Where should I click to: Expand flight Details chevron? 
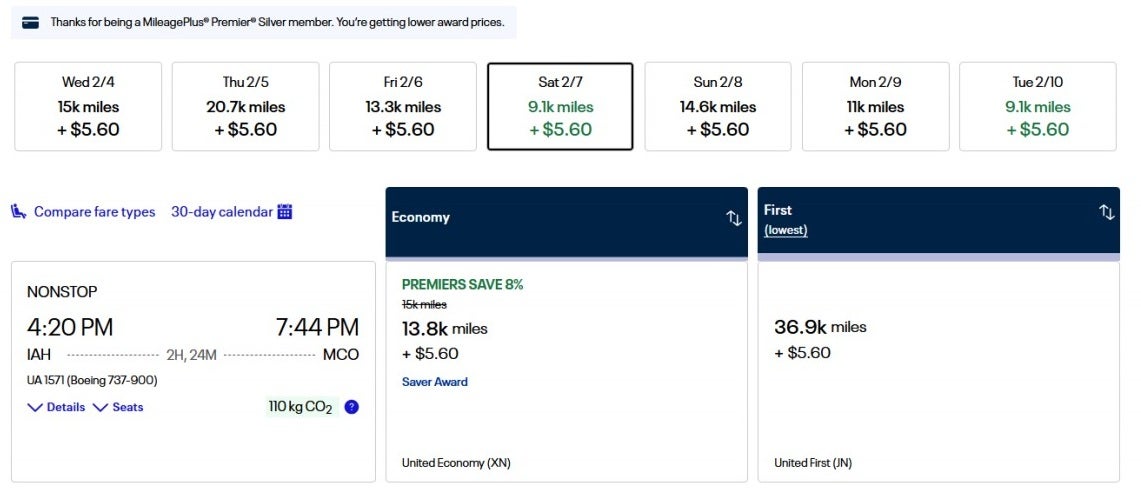(x=35, y=407)
